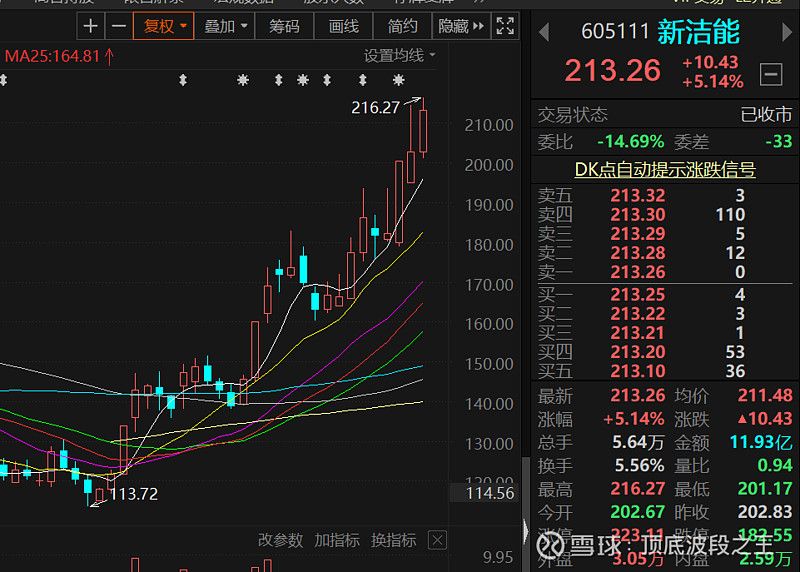
Task: Click 加指标 button
Action: tap(337, 540)
